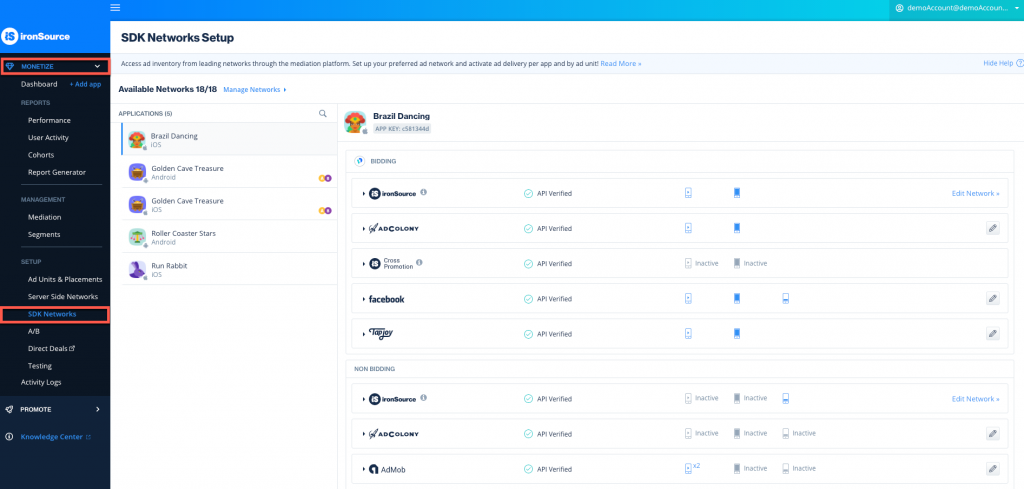Edit Tapjoy network with pencil icon

(x=993, y=334)
